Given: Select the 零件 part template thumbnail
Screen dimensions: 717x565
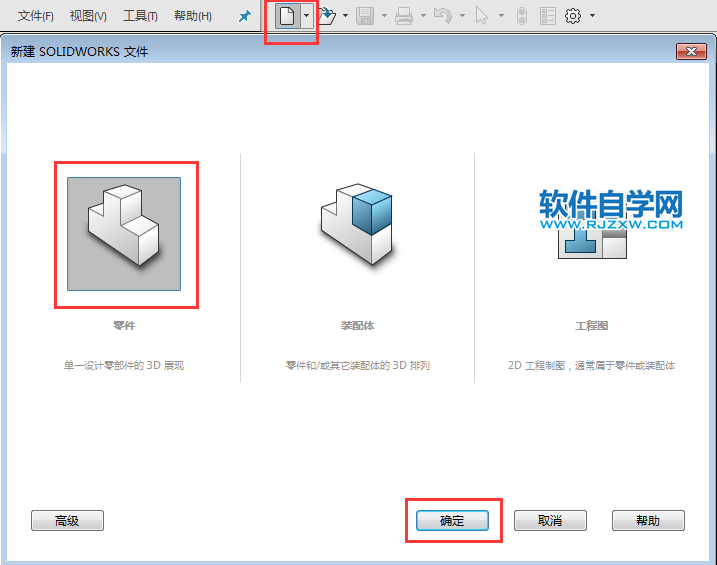Looking at the screenshot, I should coord(124,234).
